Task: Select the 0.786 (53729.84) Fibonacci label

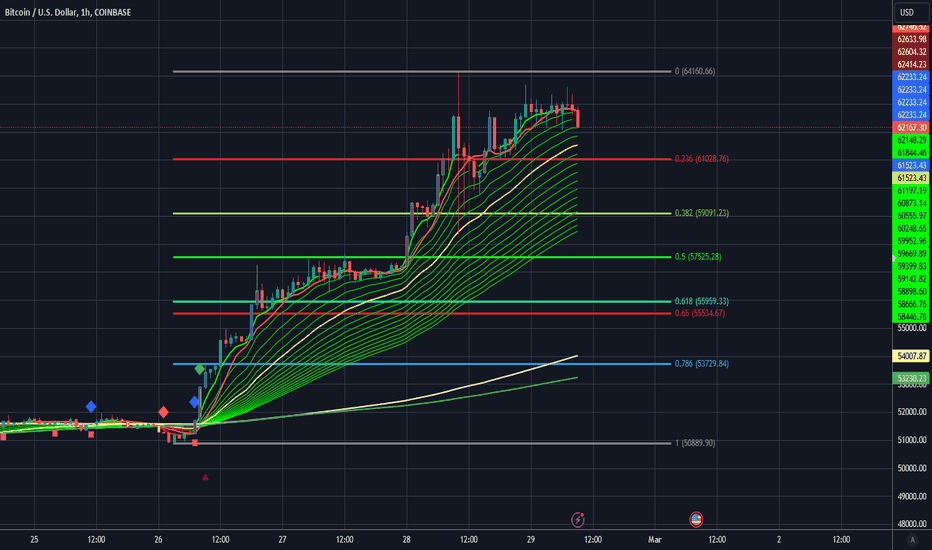Action: pos(701,363)
